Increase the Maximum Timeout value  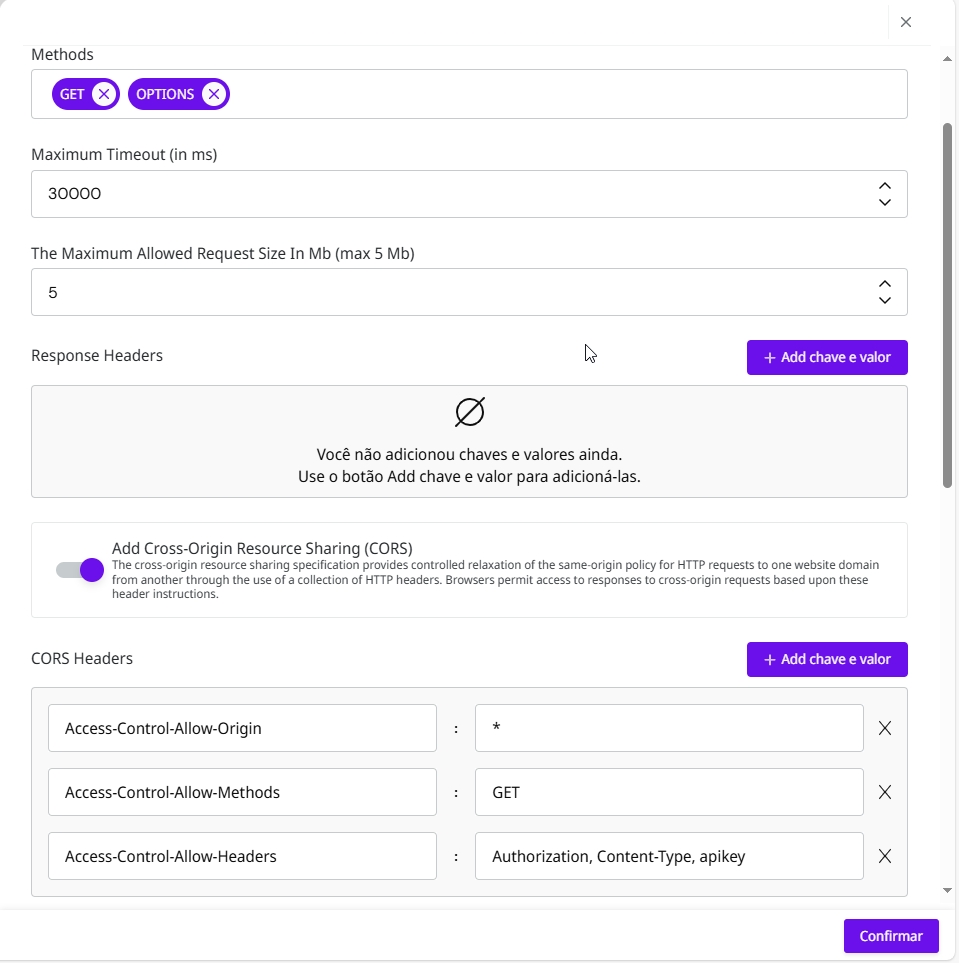884,186
